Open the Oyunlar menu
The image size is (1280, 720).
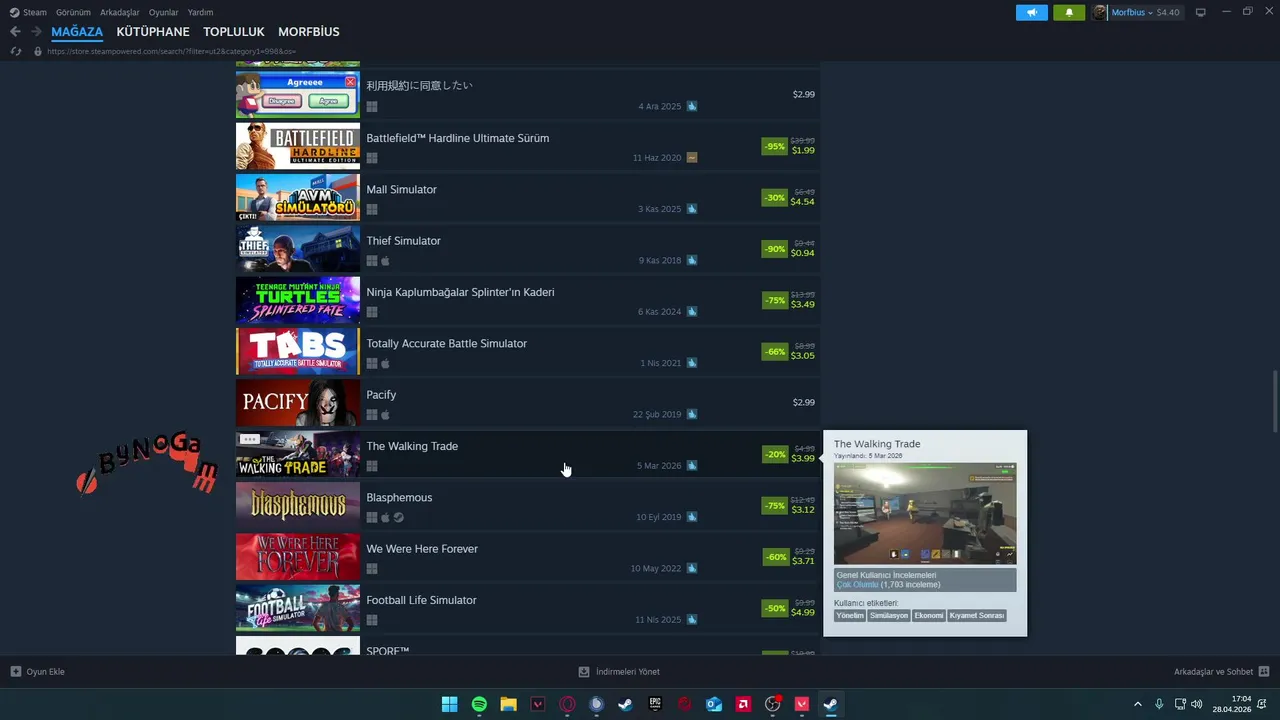point(164,12)
